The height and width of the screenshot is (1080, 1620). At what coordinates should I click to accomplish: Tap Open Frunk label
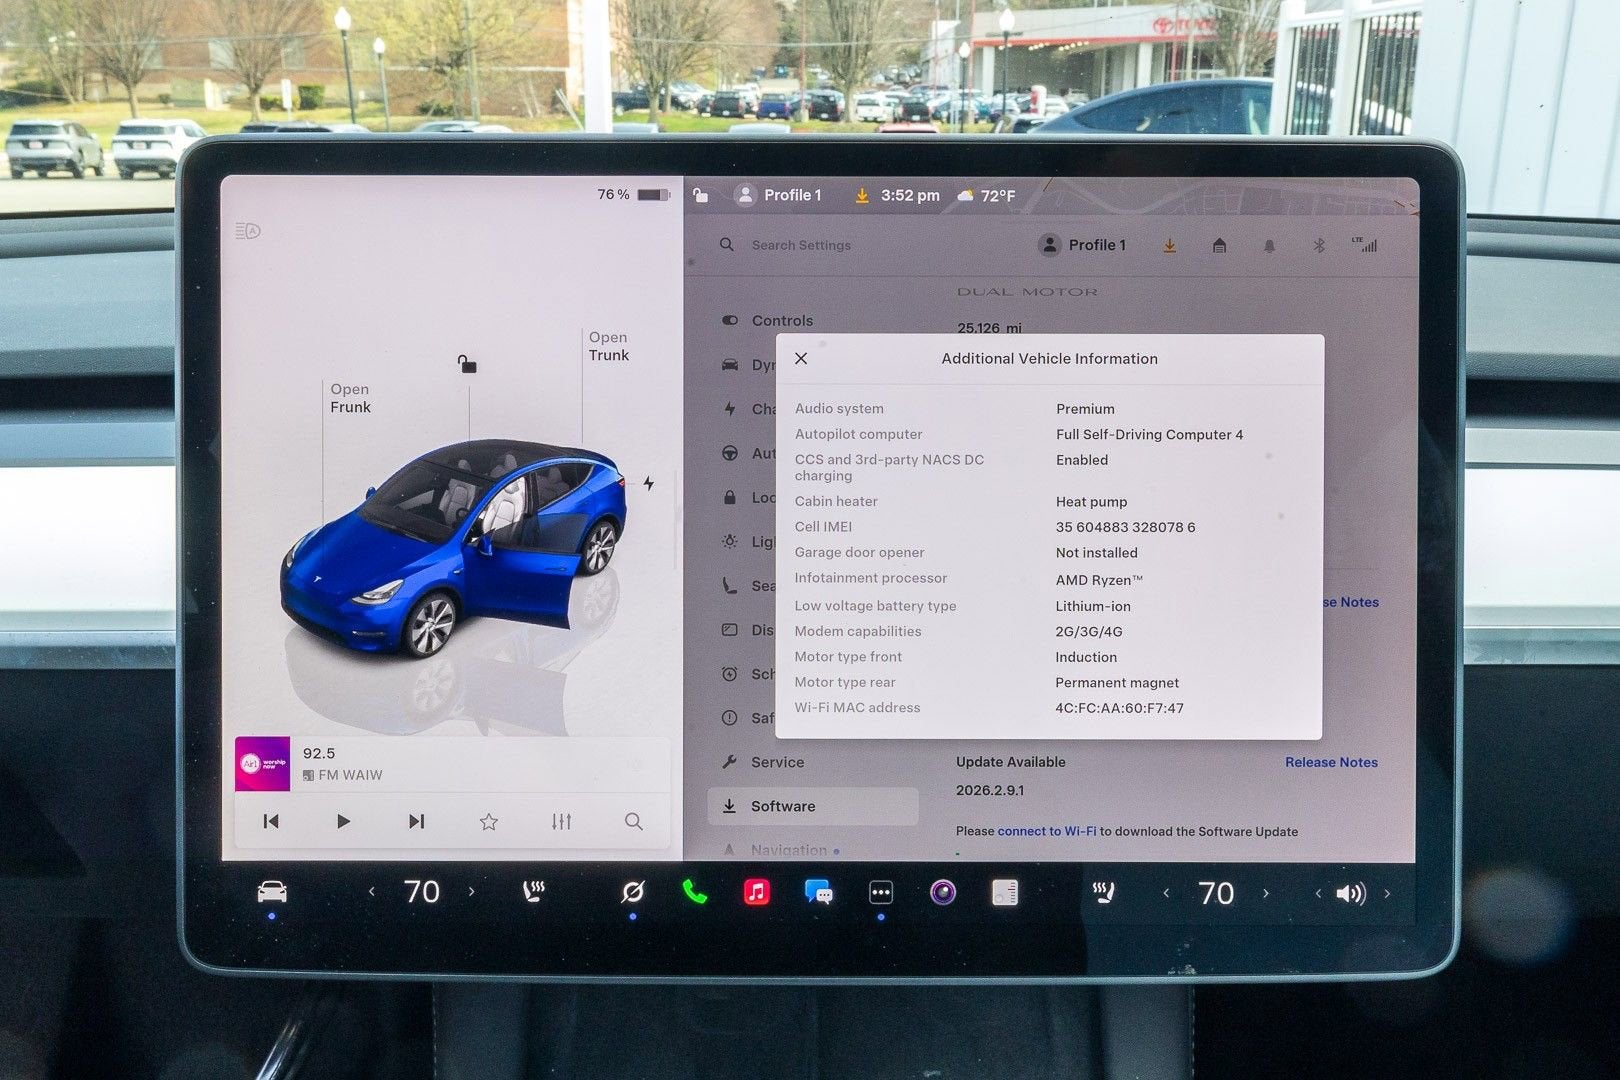click(350, 398)
